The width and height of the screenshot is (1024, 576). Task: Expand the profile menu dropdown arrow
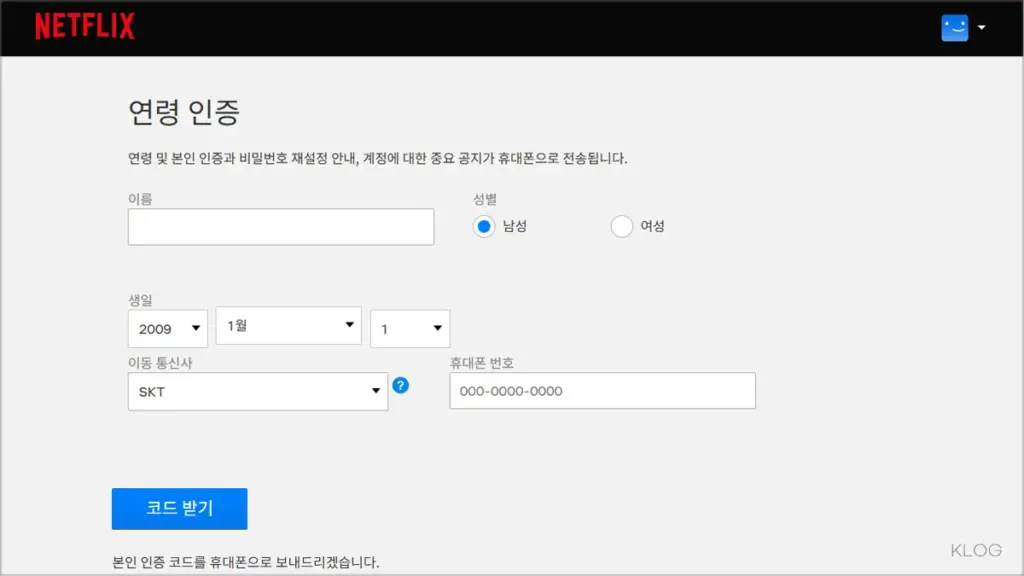point(981,27)
